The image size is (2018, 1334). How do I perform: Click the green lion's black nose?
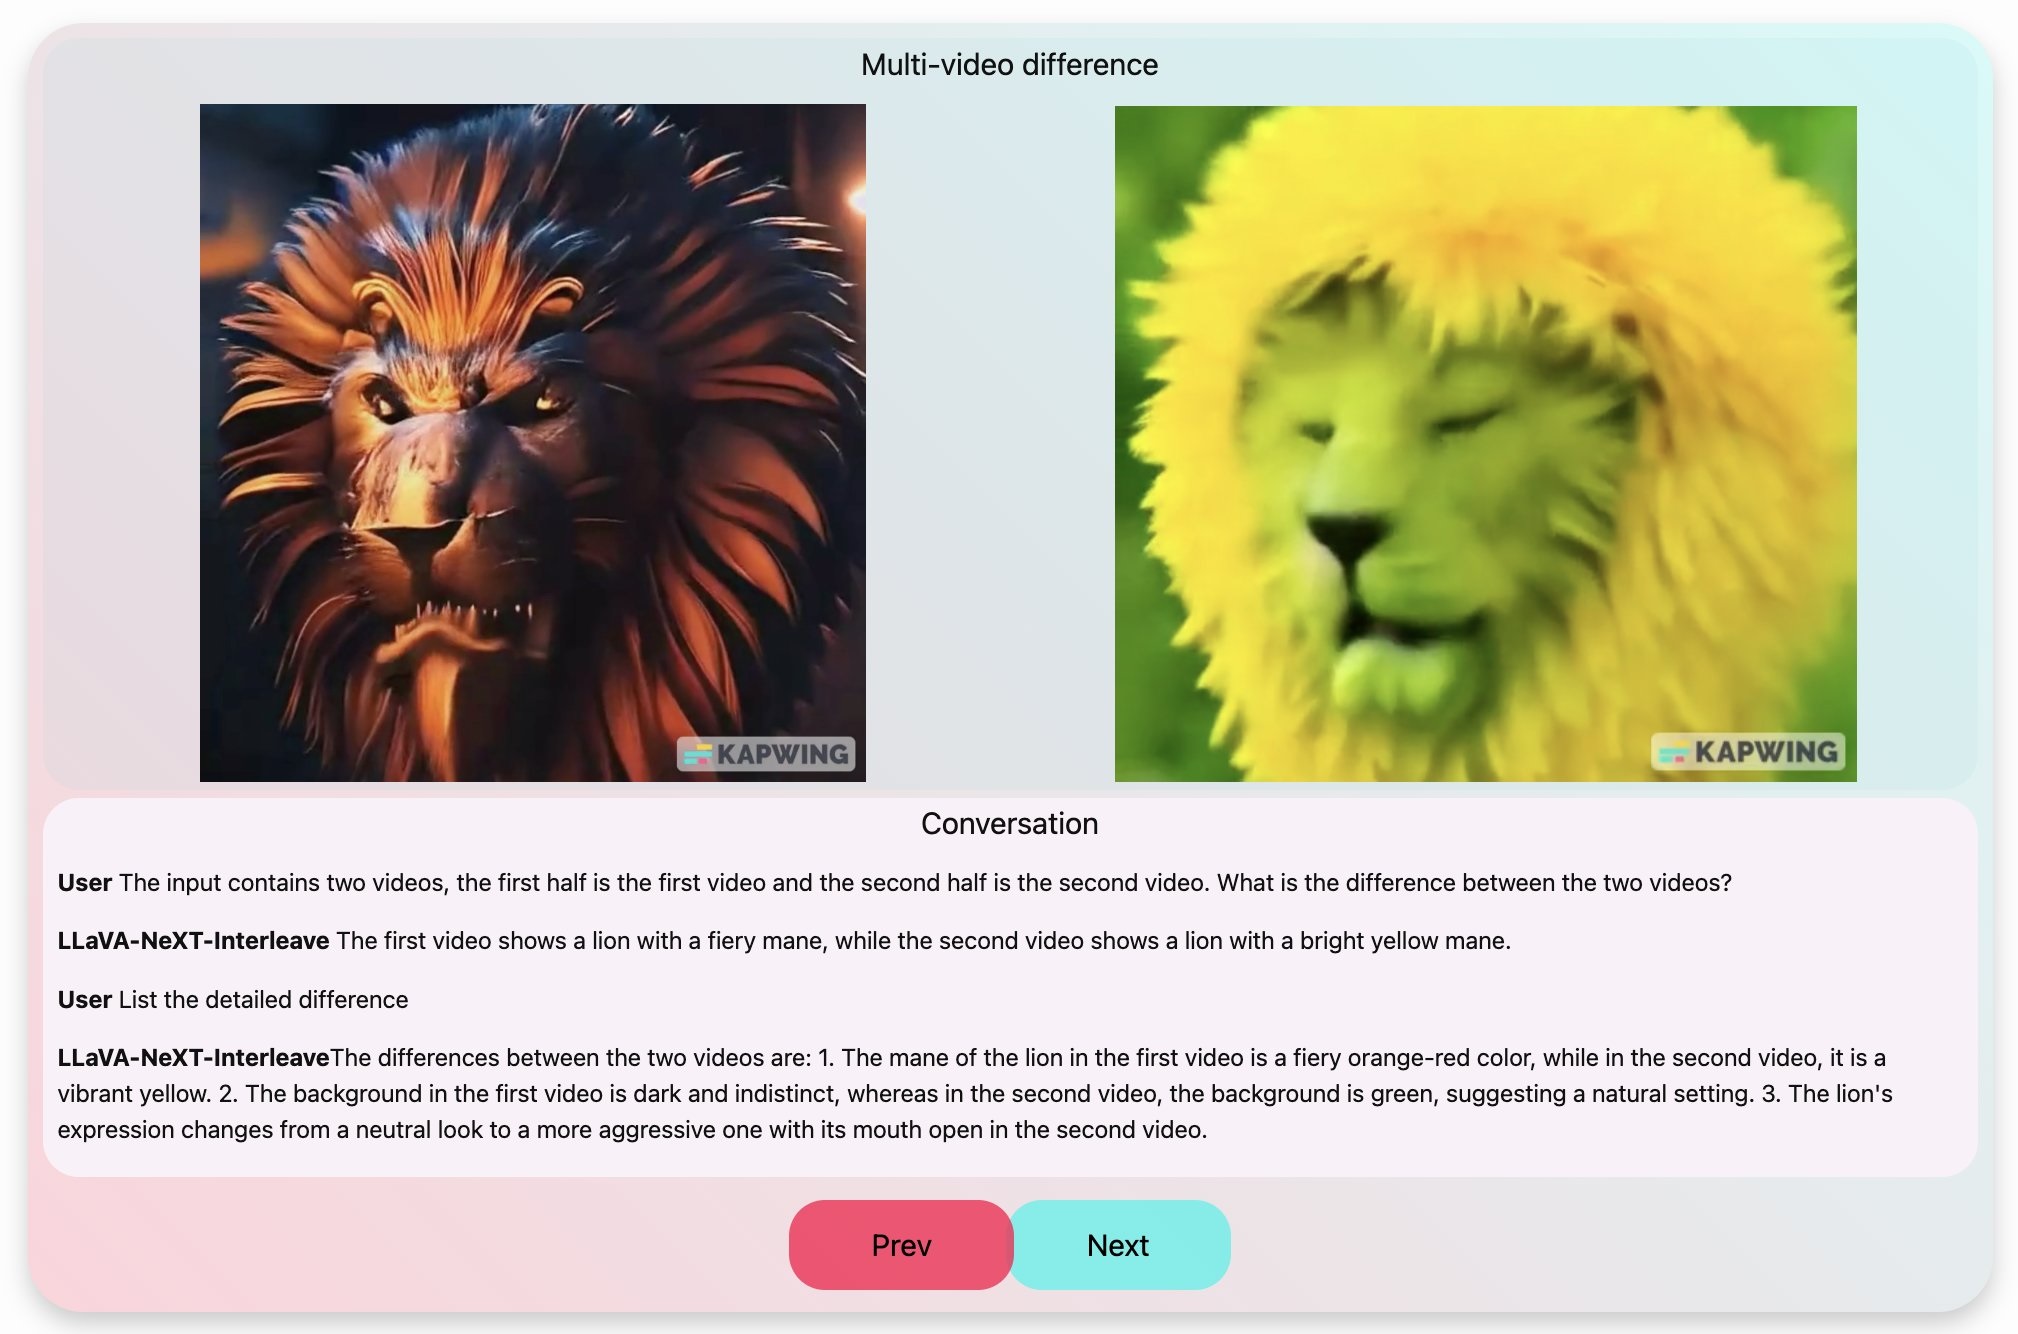[x=1348, y=533]
